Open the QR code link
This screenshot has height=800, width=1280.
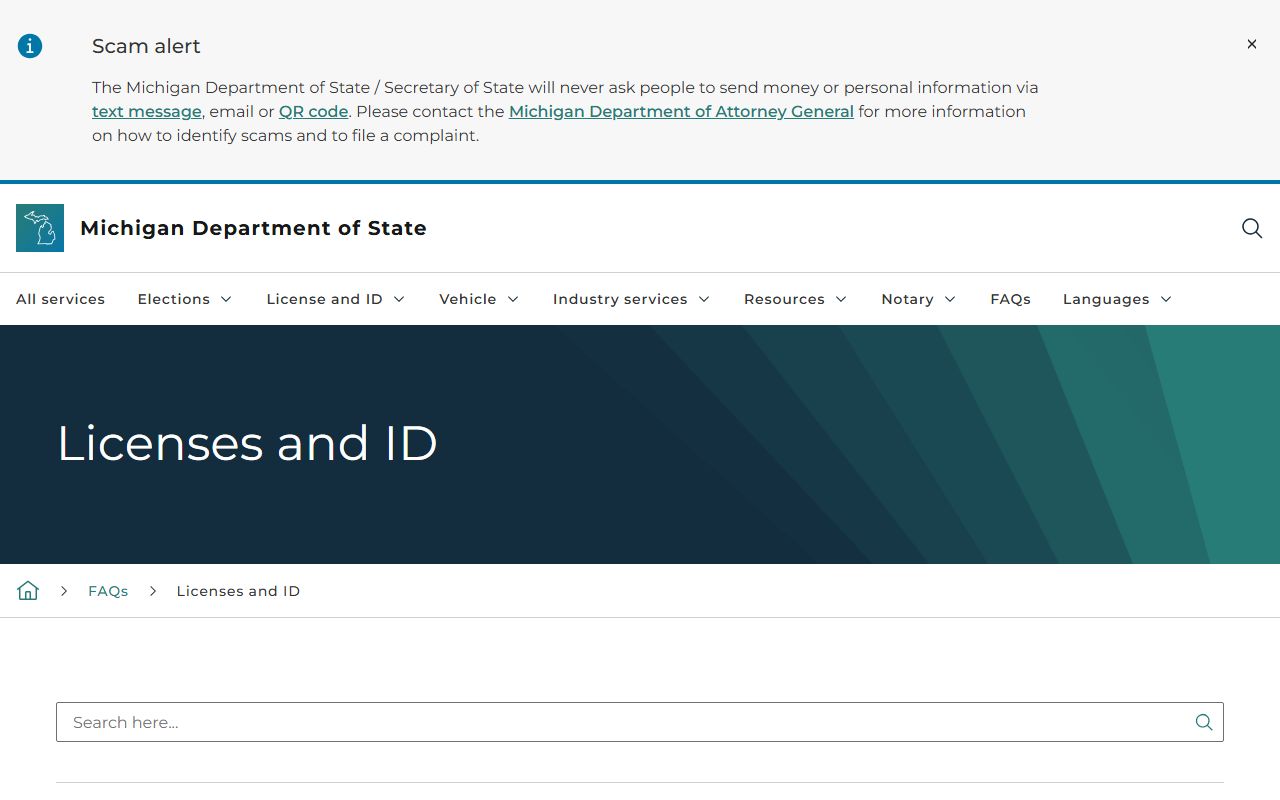click(x=313, y=111)
